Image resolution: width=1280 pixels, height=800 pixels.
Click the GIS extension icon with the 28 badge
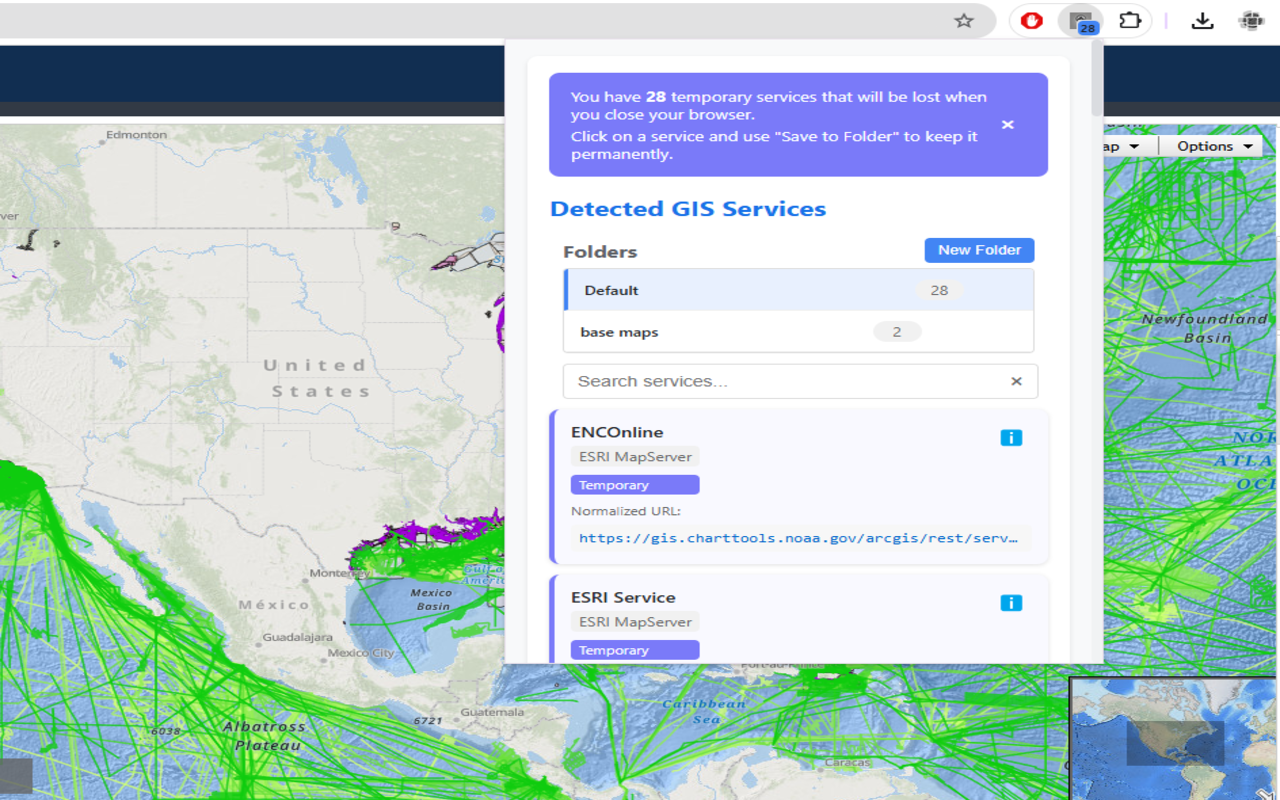click(1081, 21)
